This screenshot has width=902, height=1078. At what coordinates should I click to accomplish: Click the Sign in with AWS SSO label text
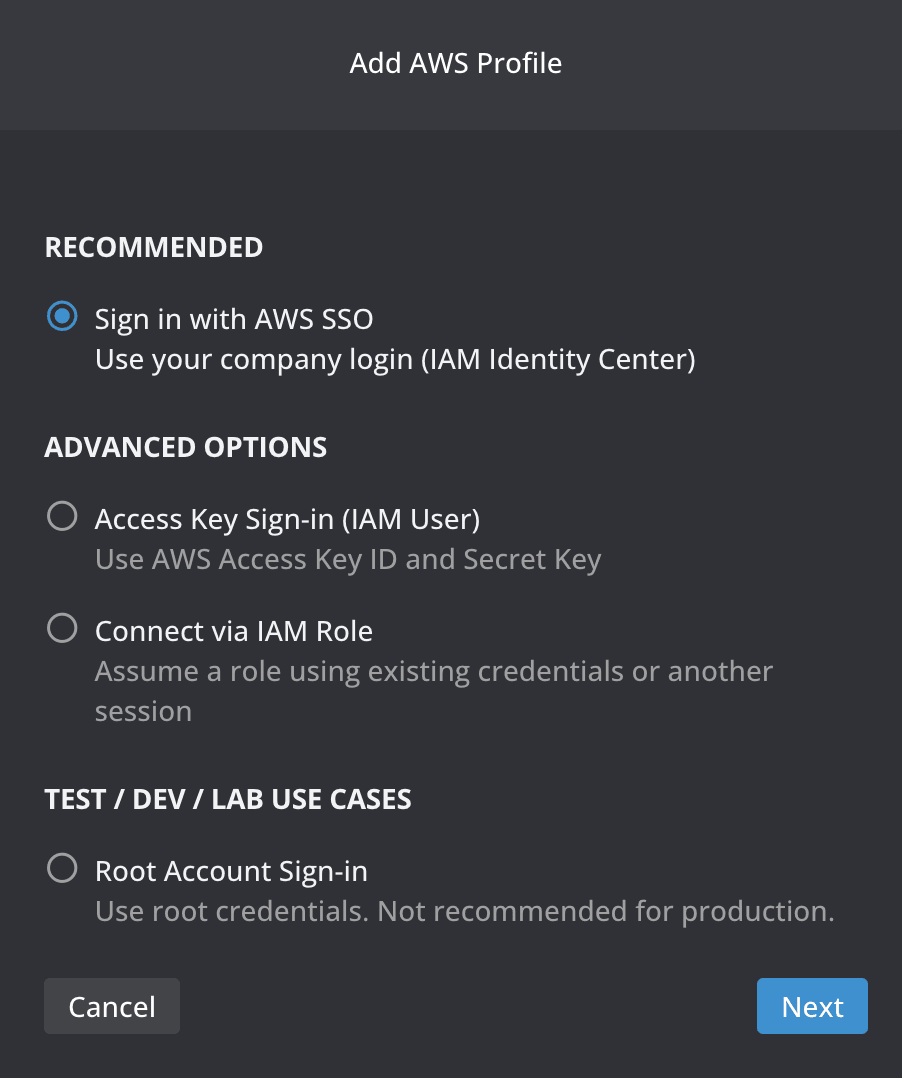[x=233, y=318]
